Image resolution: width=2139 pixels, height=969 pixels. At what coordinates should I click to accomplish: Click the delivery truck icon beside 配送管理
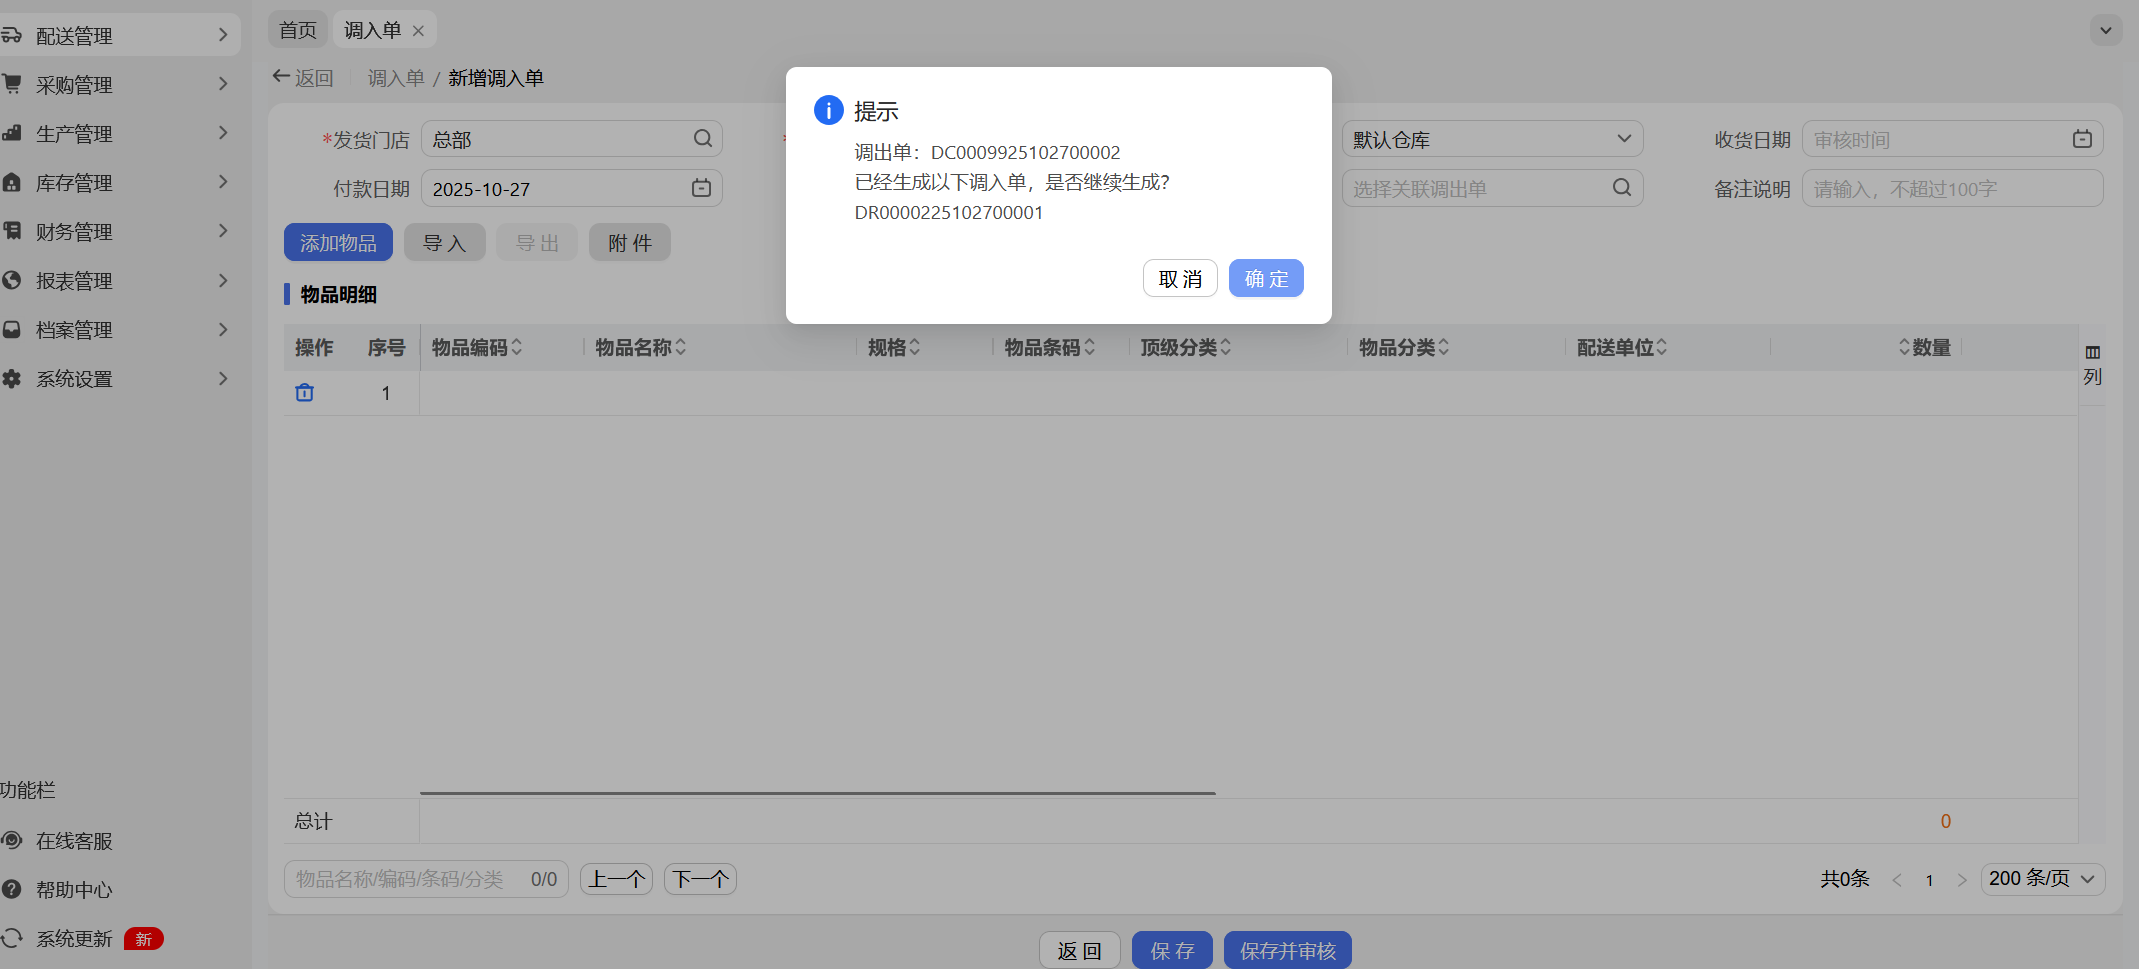[12, 35]
